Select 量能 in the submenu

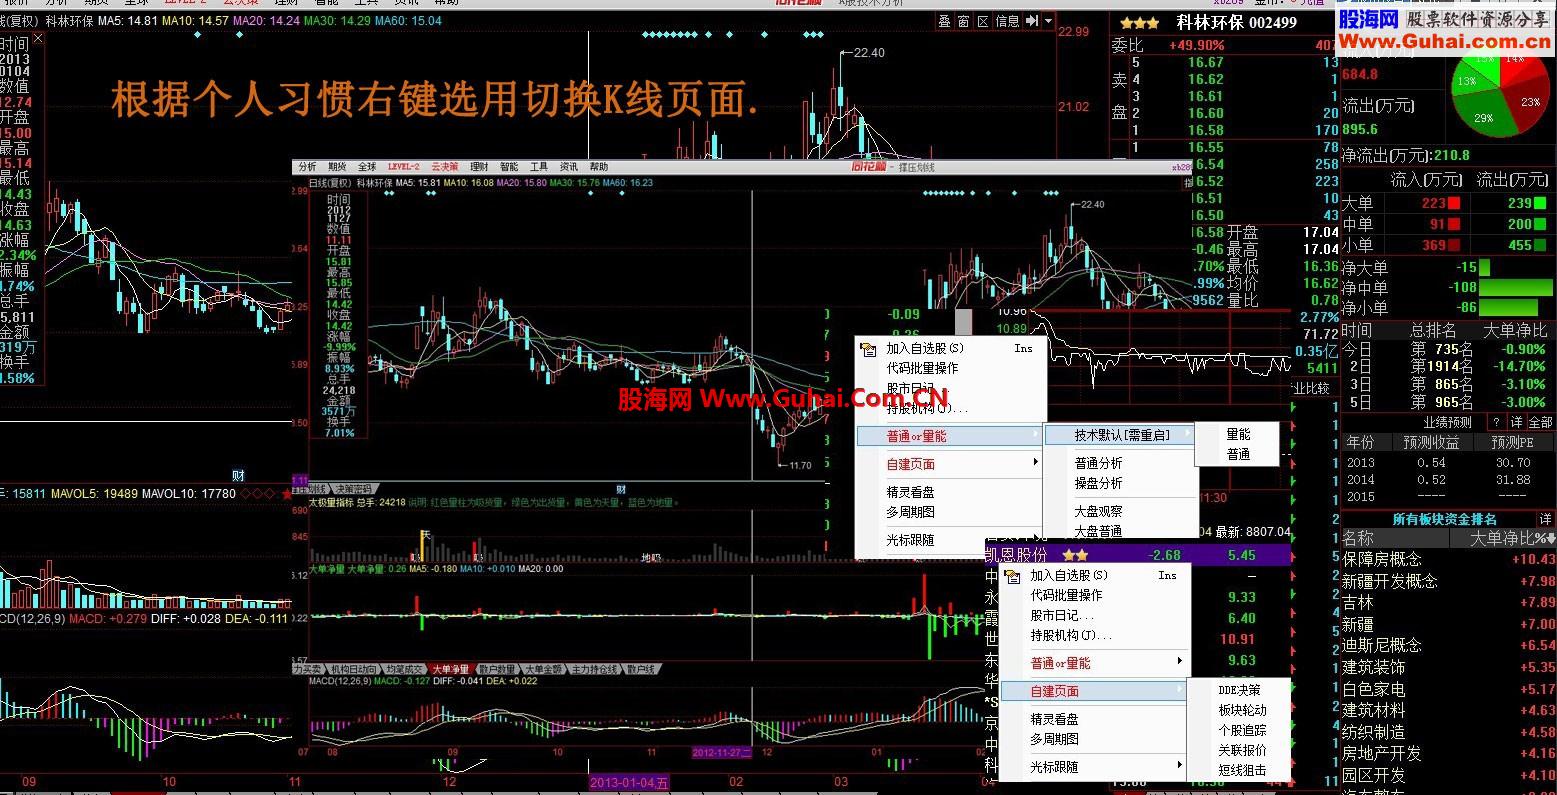[x=1238, y=434]
